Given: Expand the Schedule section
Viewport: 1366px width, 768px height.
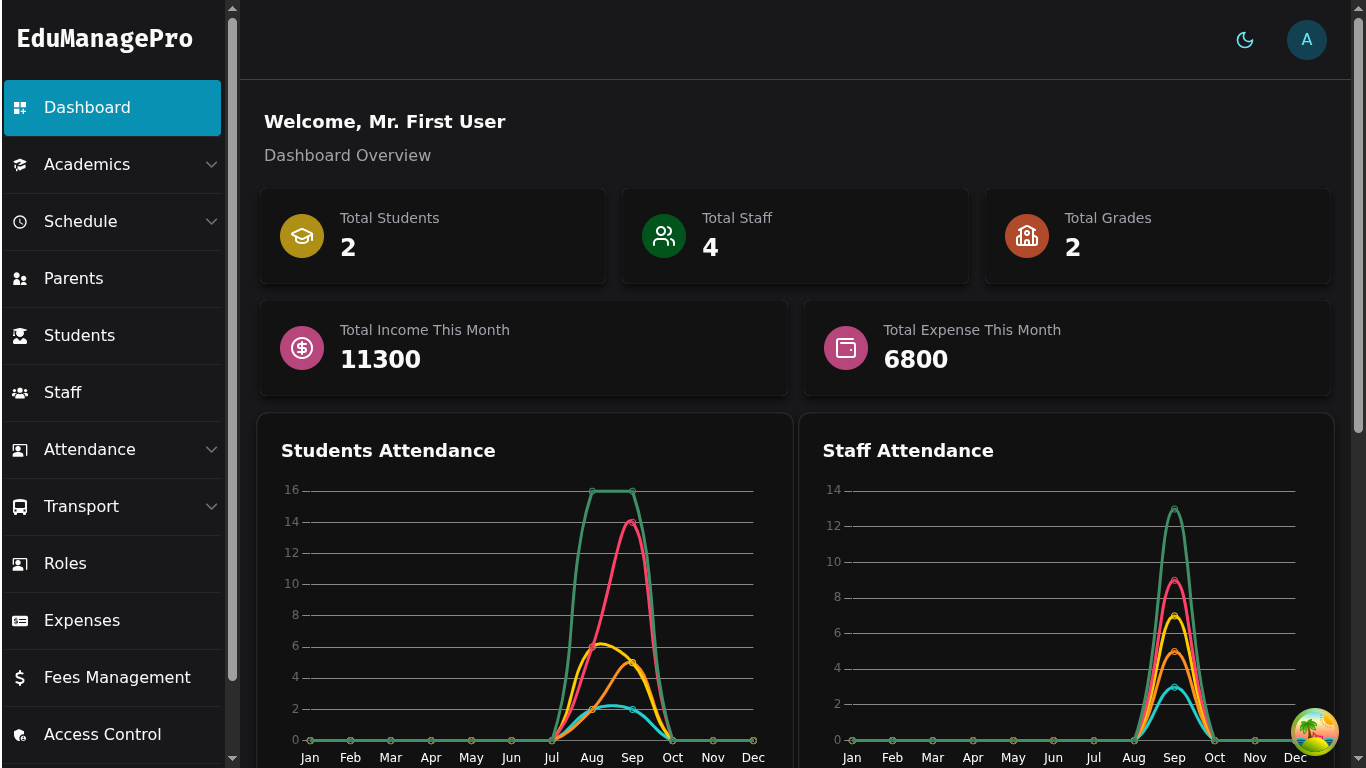Looking at the screenshot, I should tap(211, 221).
